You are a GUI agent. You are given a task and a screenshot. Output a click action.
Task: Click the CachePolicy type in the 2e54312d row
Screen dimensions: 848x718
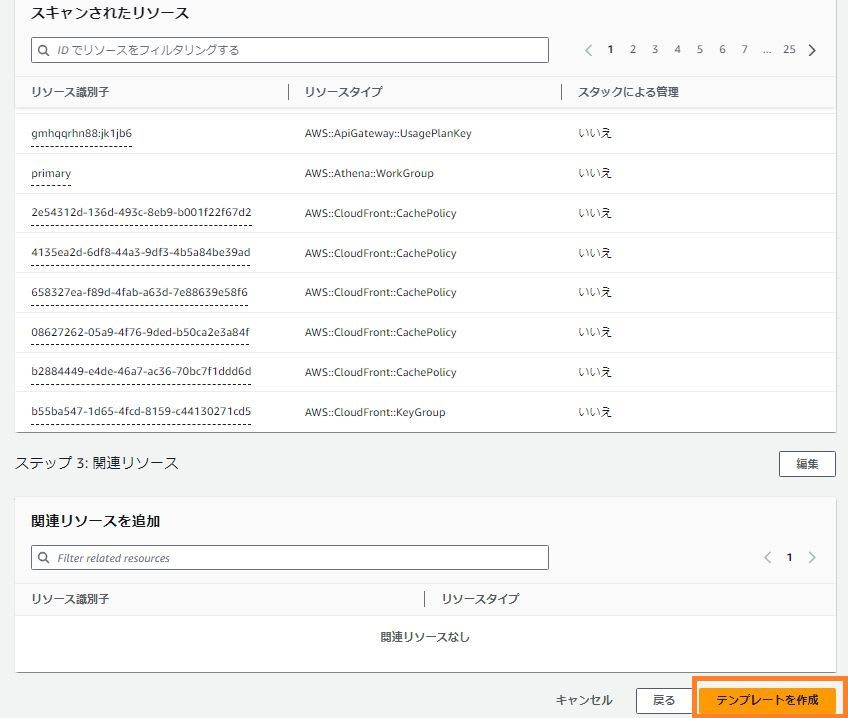tap(380, 214)
